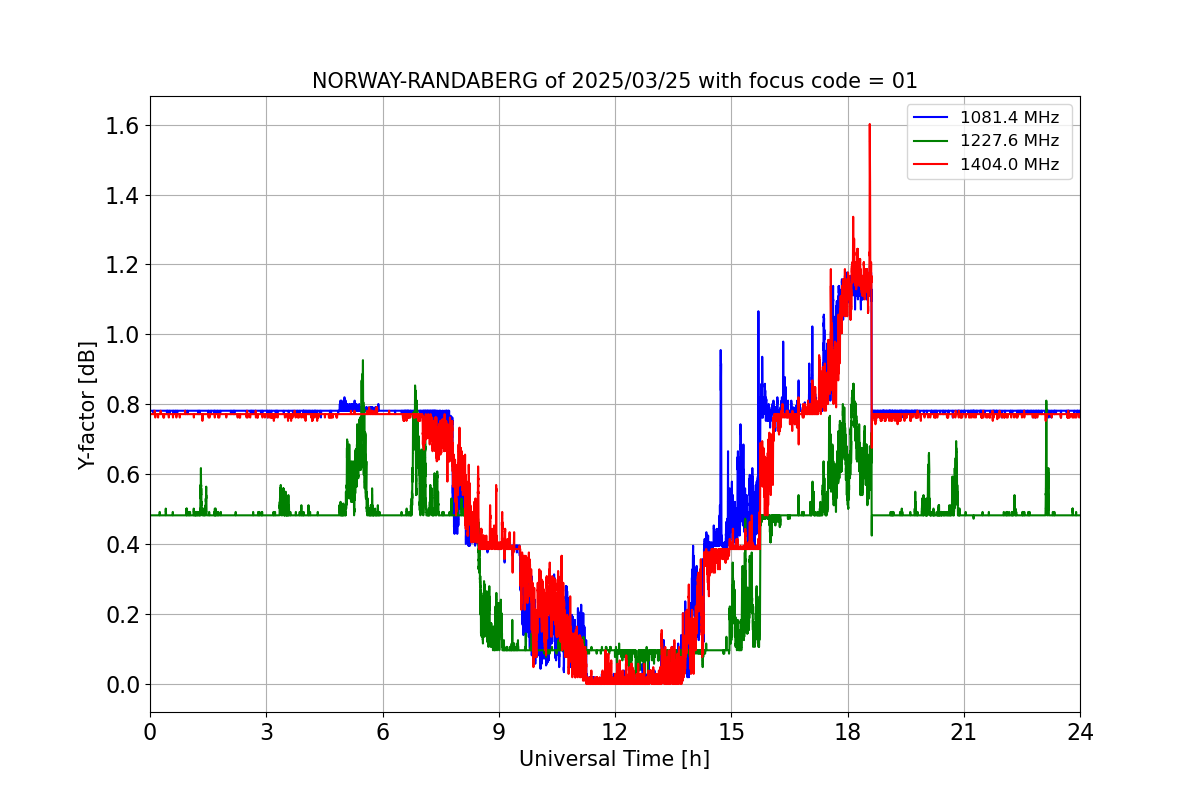The width and height of the screenshot is (1200, 800).
Task: Click the blue line sample in legend
Action: (x=932, y=118)
